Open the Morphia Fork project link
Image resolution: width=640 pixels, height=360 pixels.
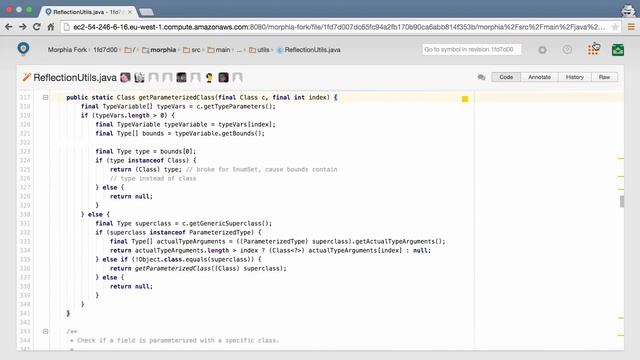click(x=67, y=50)
